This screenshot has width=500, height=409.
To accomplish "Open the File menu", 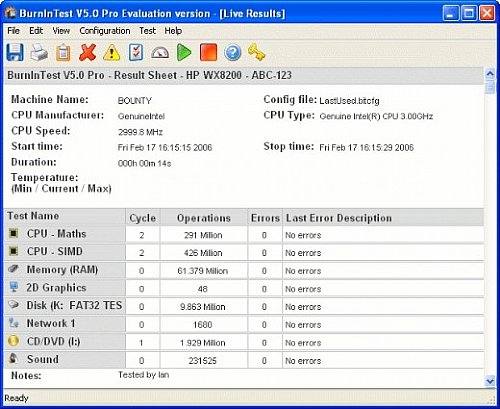I will click(13, 31).
